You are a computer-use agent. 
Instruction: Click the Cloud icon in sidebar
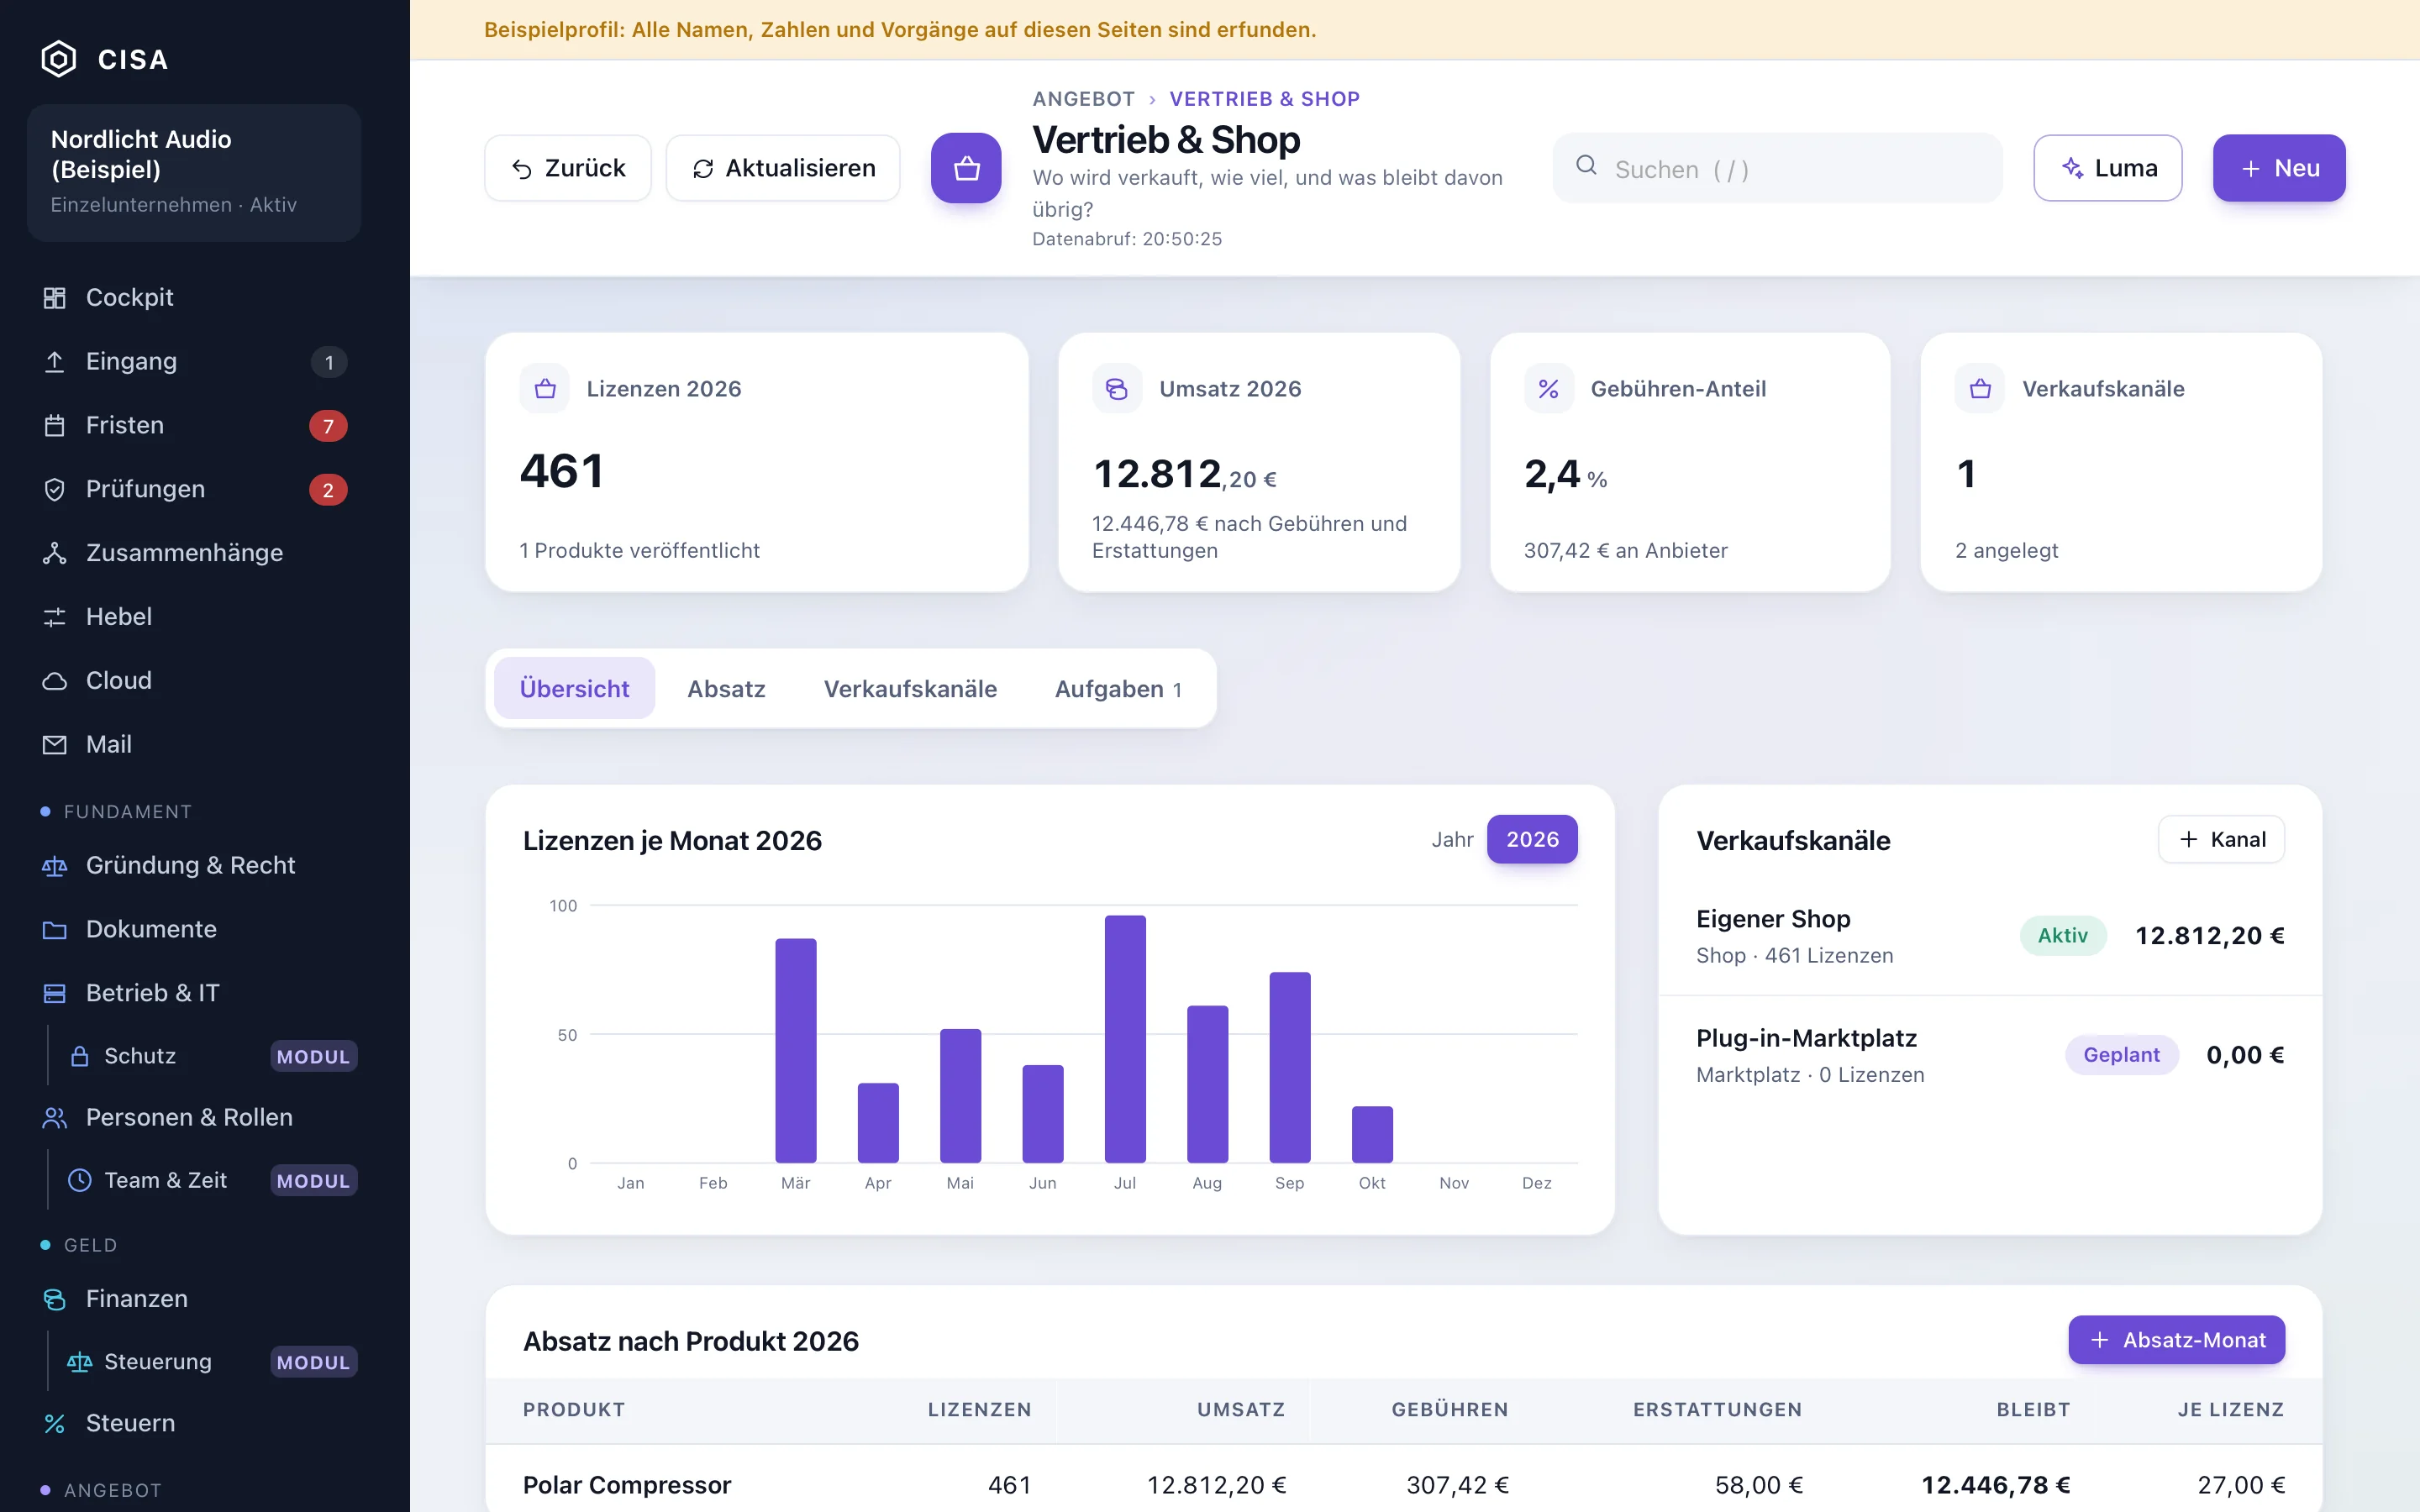pos(54,681)
